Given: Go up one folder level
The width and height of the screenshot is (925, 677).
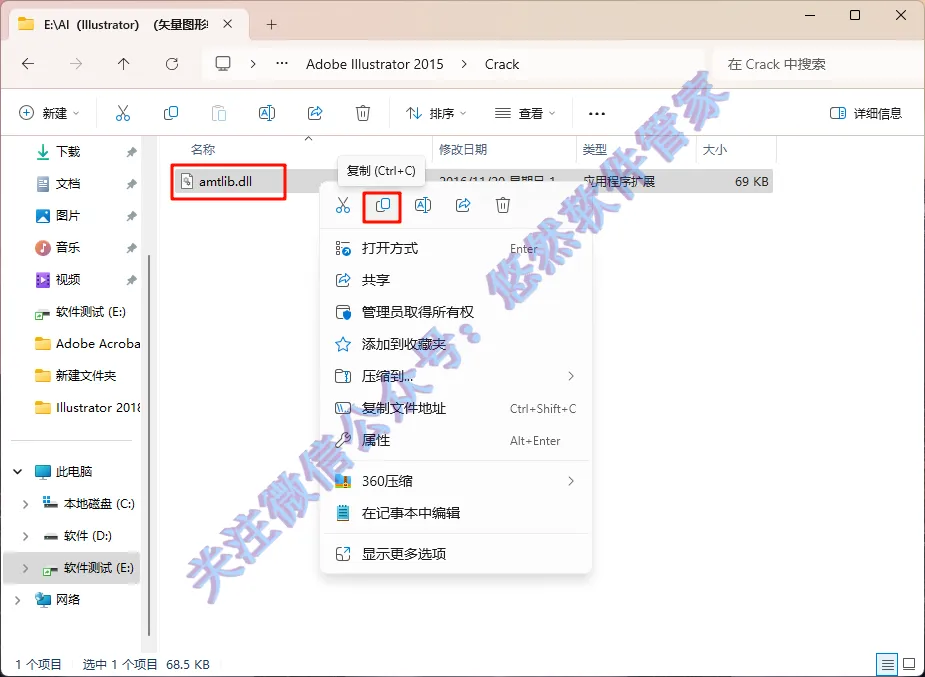Looking at the screenshot, I should point(123,64).
